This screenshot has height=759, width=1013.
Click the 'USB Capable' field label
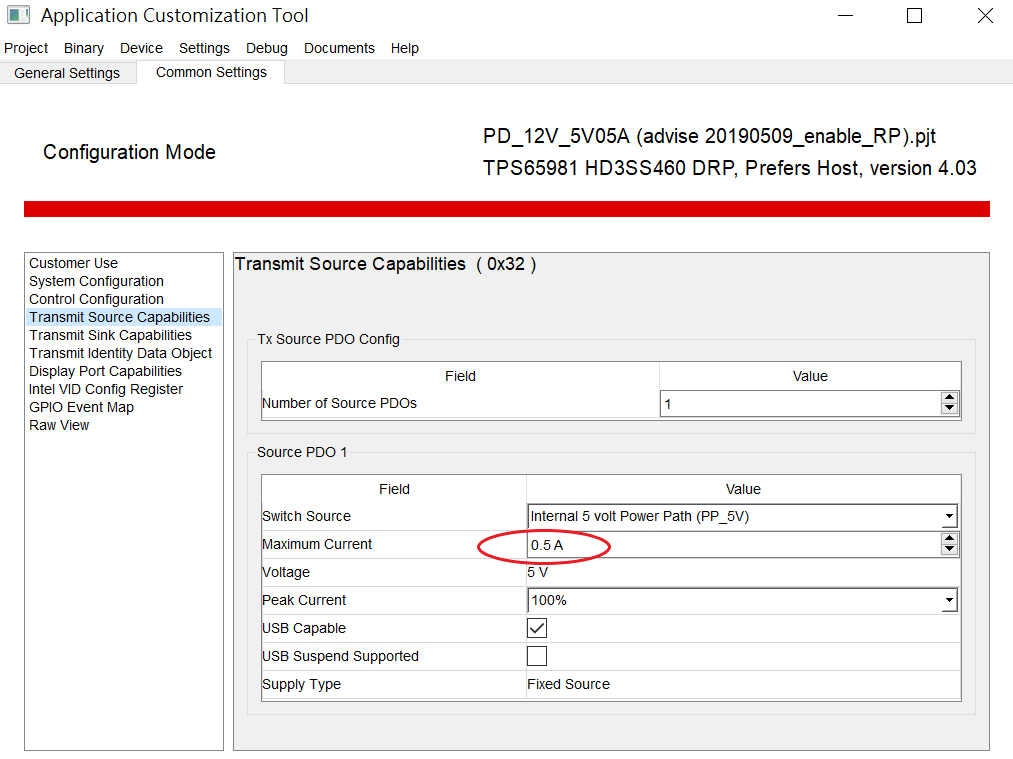coord(304,628)
